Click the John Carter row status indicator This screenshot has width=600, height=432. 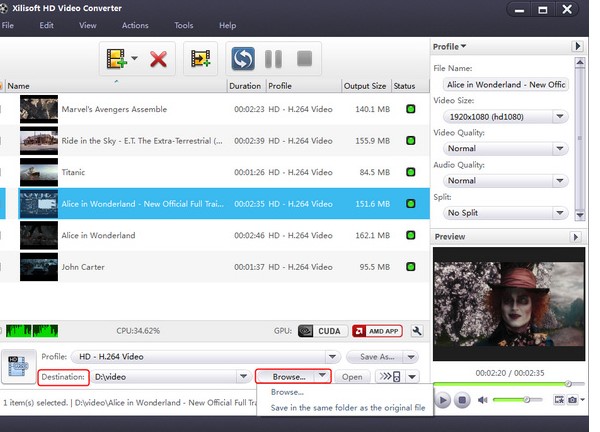click(x=411, y=267)
